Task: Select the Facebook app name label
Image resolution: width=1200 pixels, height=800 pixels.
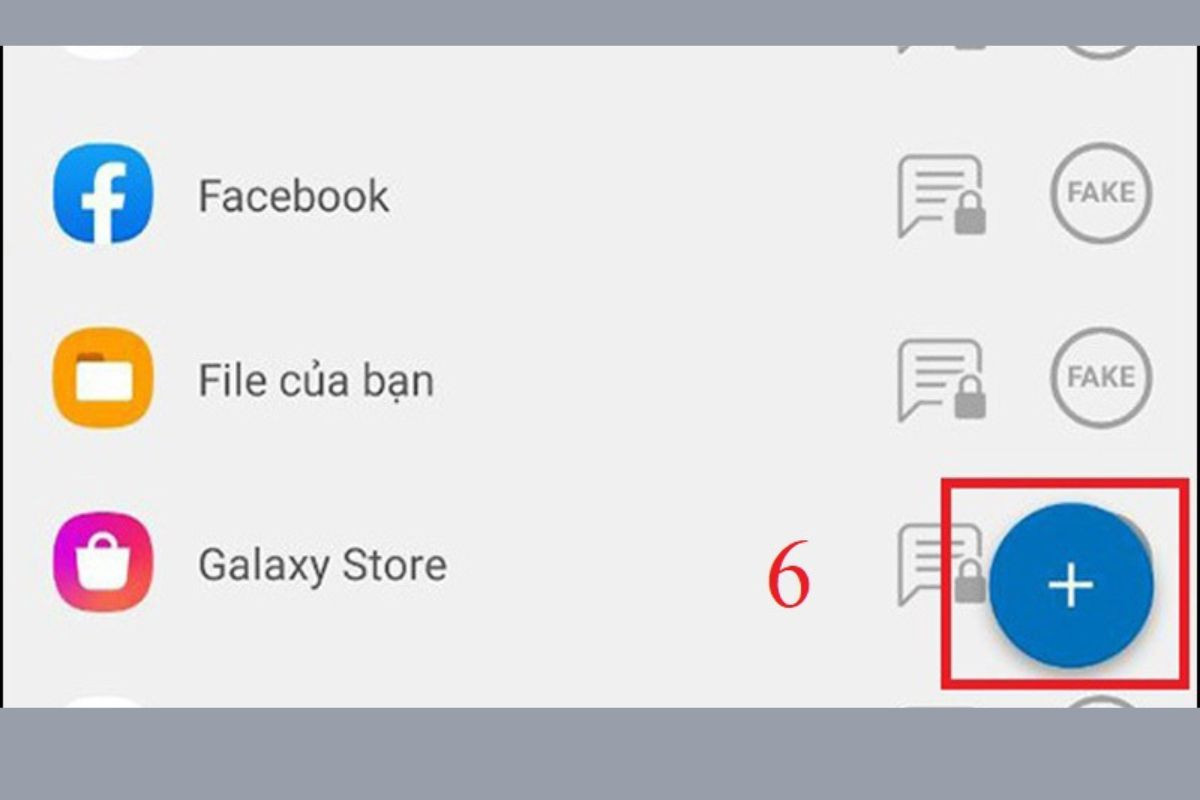Action: click(294, 195)
